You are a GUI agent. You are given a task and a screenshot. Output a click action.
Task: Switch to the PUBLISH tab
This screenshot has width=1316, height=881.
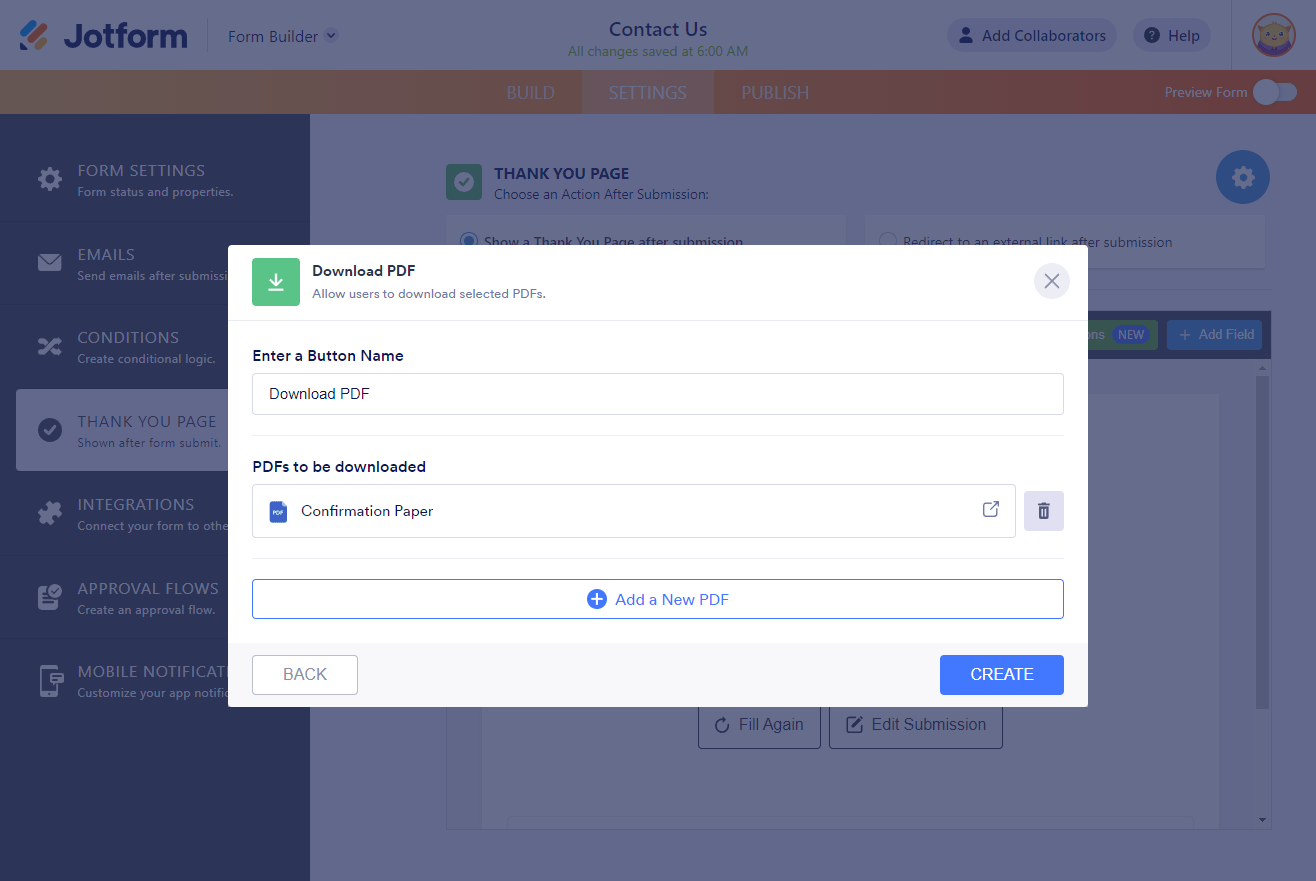(x=775, y=93)
